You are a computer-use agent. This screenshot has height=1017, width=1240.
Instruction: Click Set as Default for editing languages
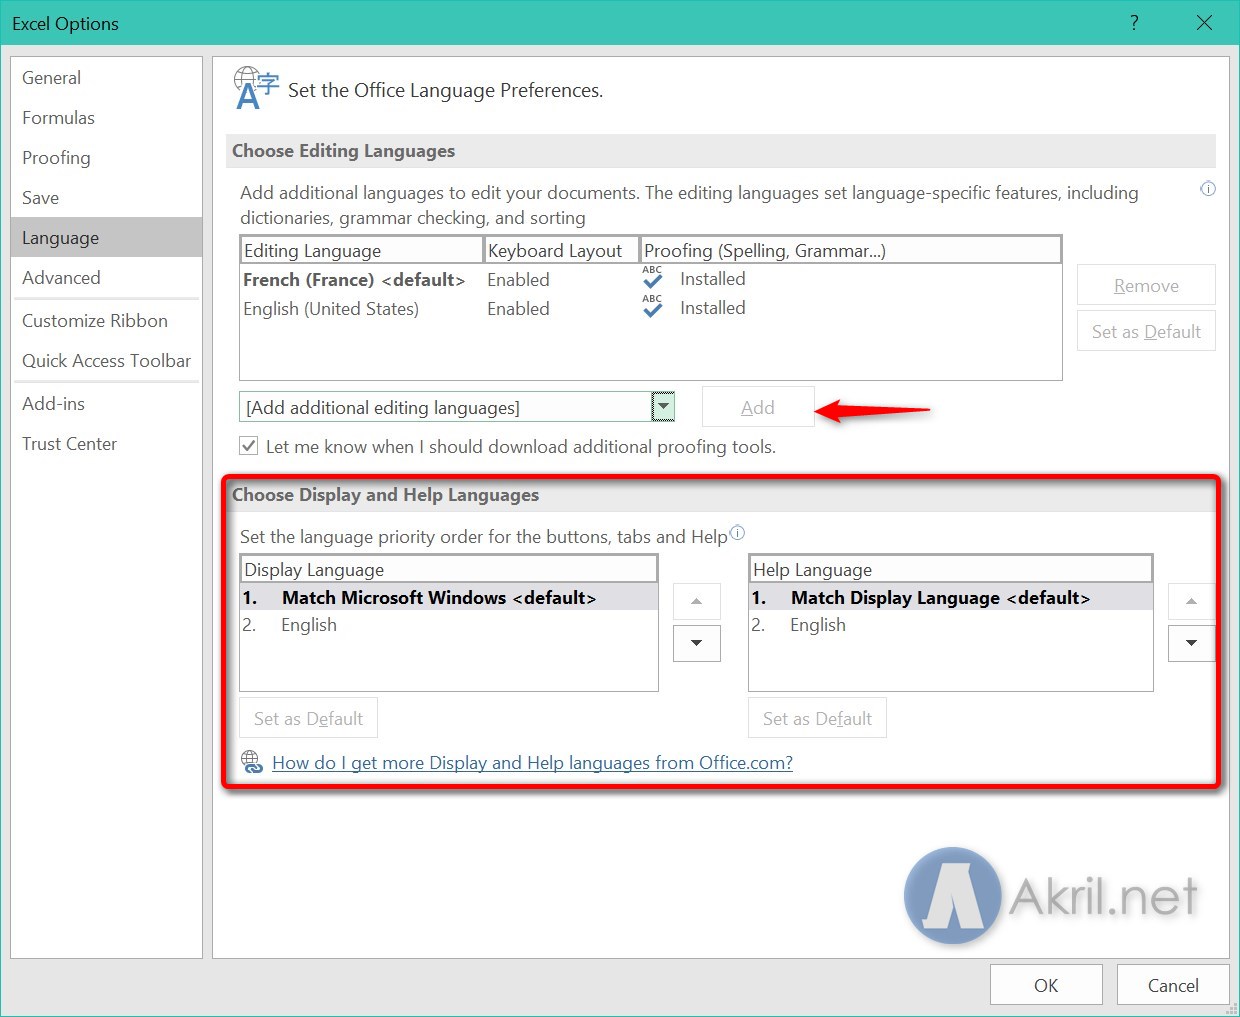1146,331
